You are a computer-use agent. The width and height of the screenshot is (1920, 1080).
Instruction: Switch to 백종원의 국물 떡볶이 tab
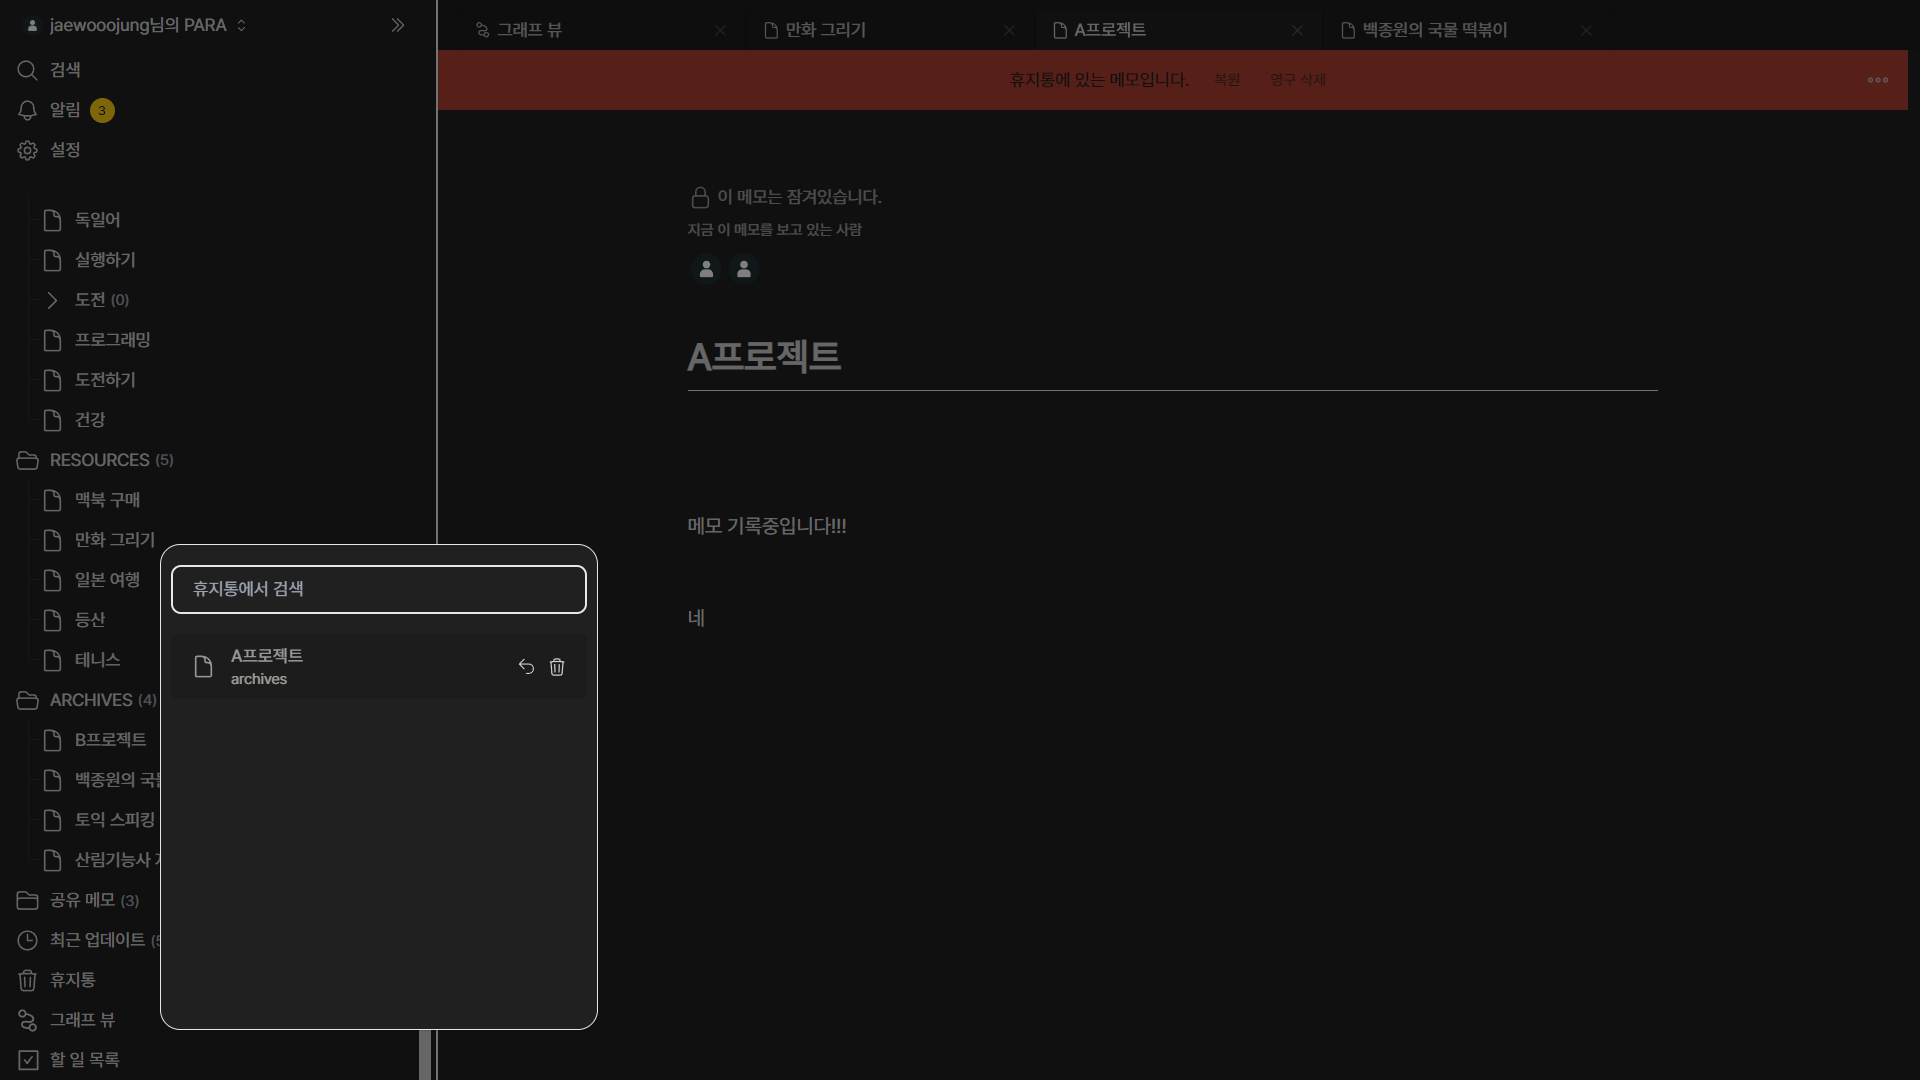click(x=1434, y=30)
